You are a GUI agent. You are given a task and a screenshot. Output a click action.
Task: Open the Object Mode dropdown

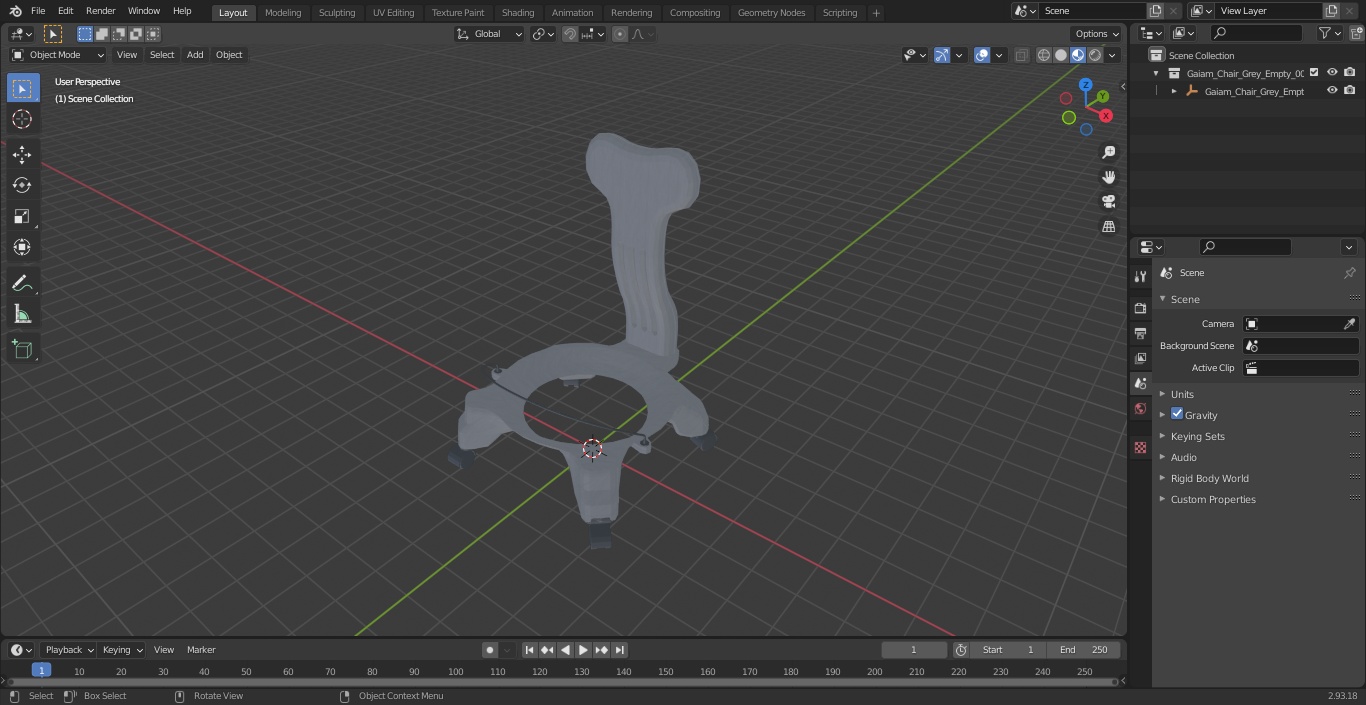coord(58,55)
